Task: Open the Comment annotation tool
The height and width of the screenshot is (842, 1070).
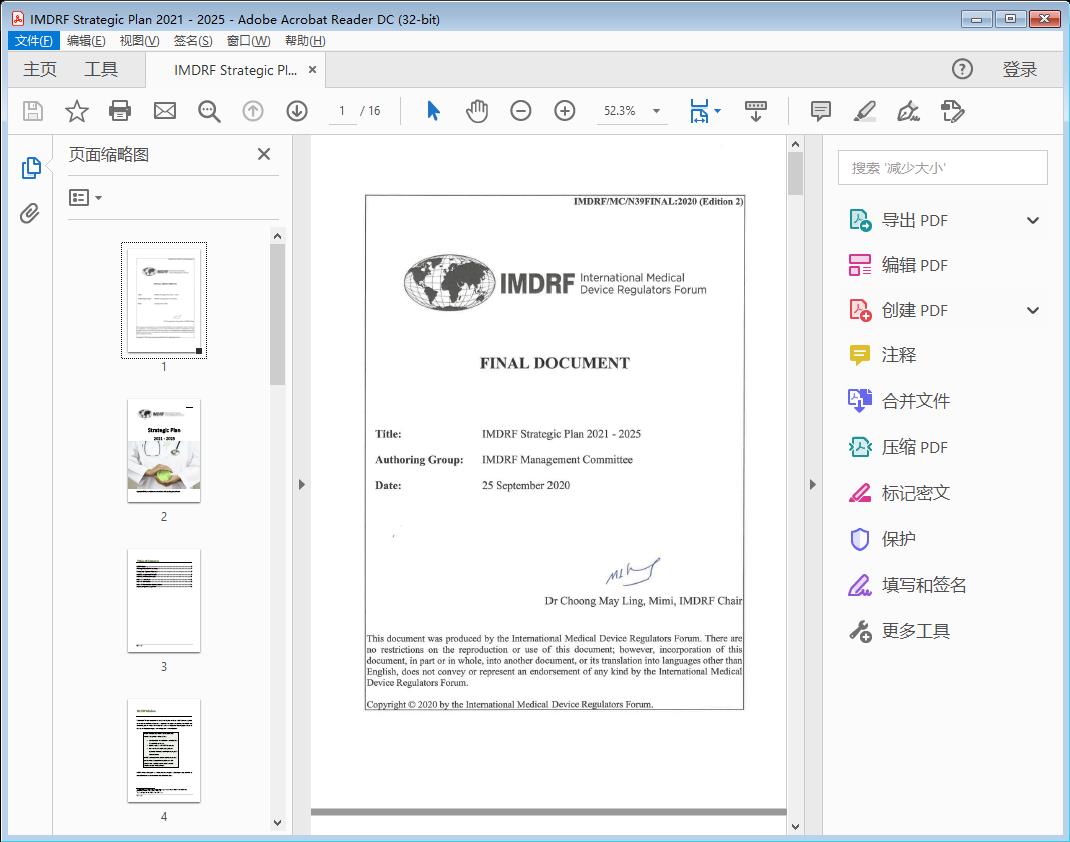Action: point(820,111)
